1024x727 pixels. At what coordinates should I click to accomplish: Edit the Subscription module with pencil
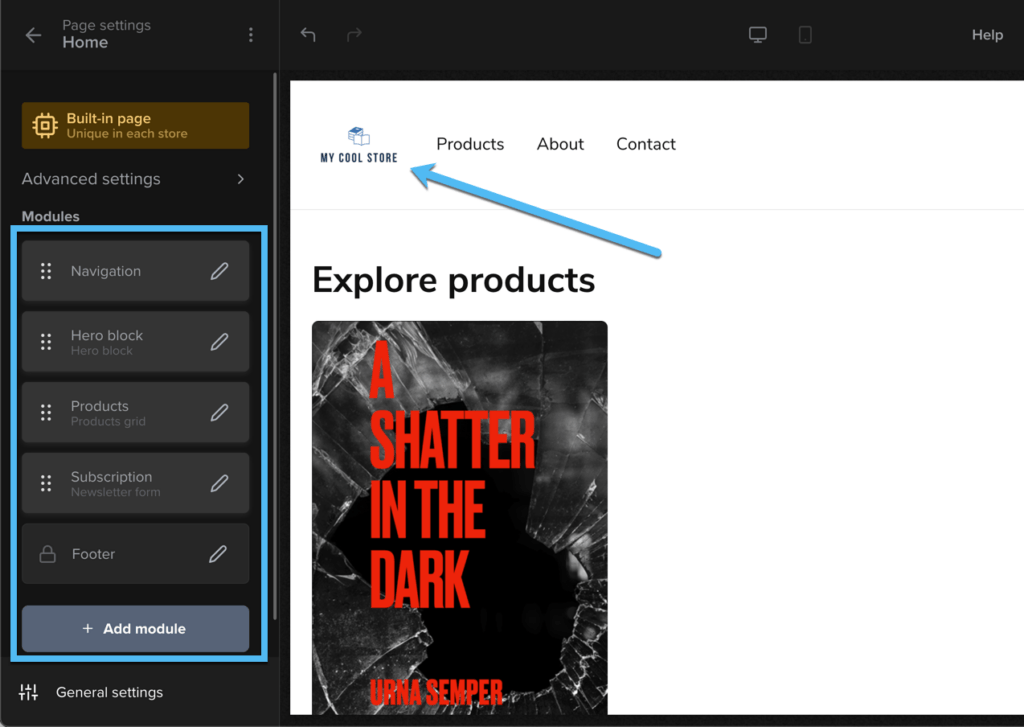point(219,483)
